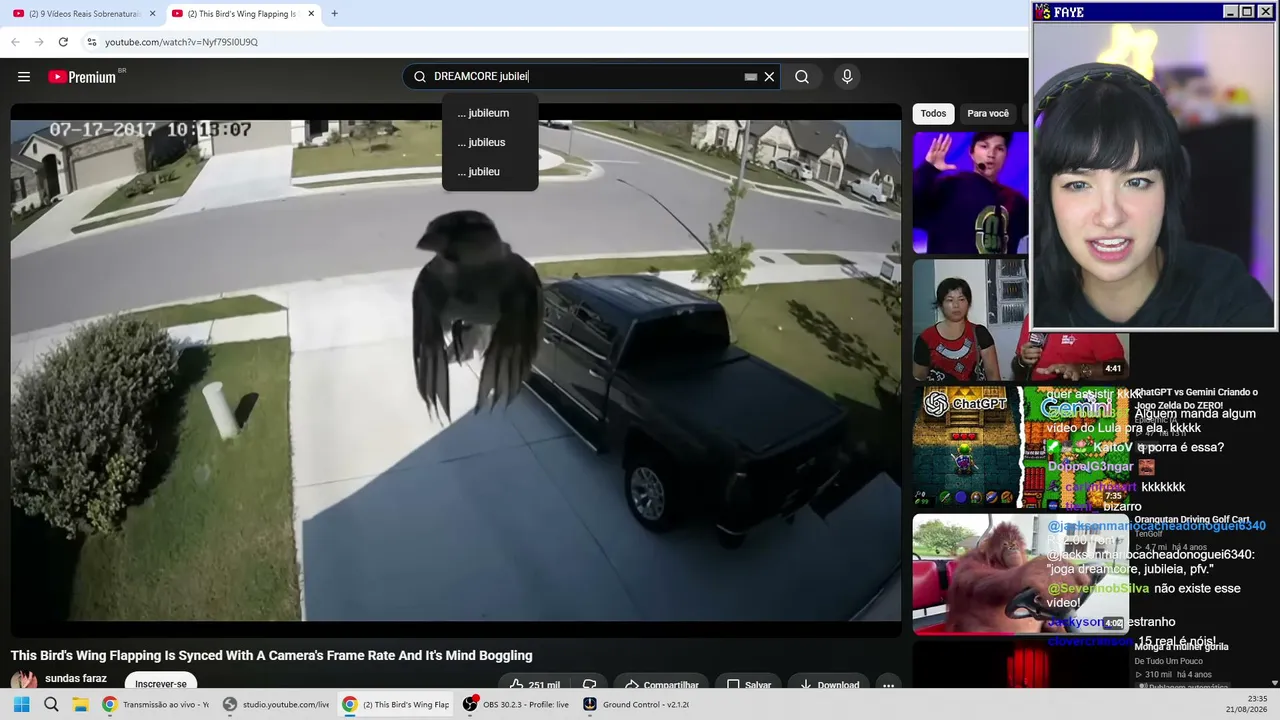Open a new Chrome tab

tap(334, 14)
